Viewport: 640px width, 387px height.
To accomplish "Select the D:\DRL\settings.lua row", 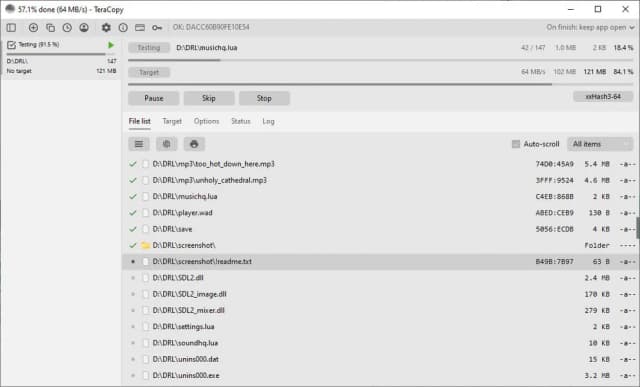I will click(381, 327).
